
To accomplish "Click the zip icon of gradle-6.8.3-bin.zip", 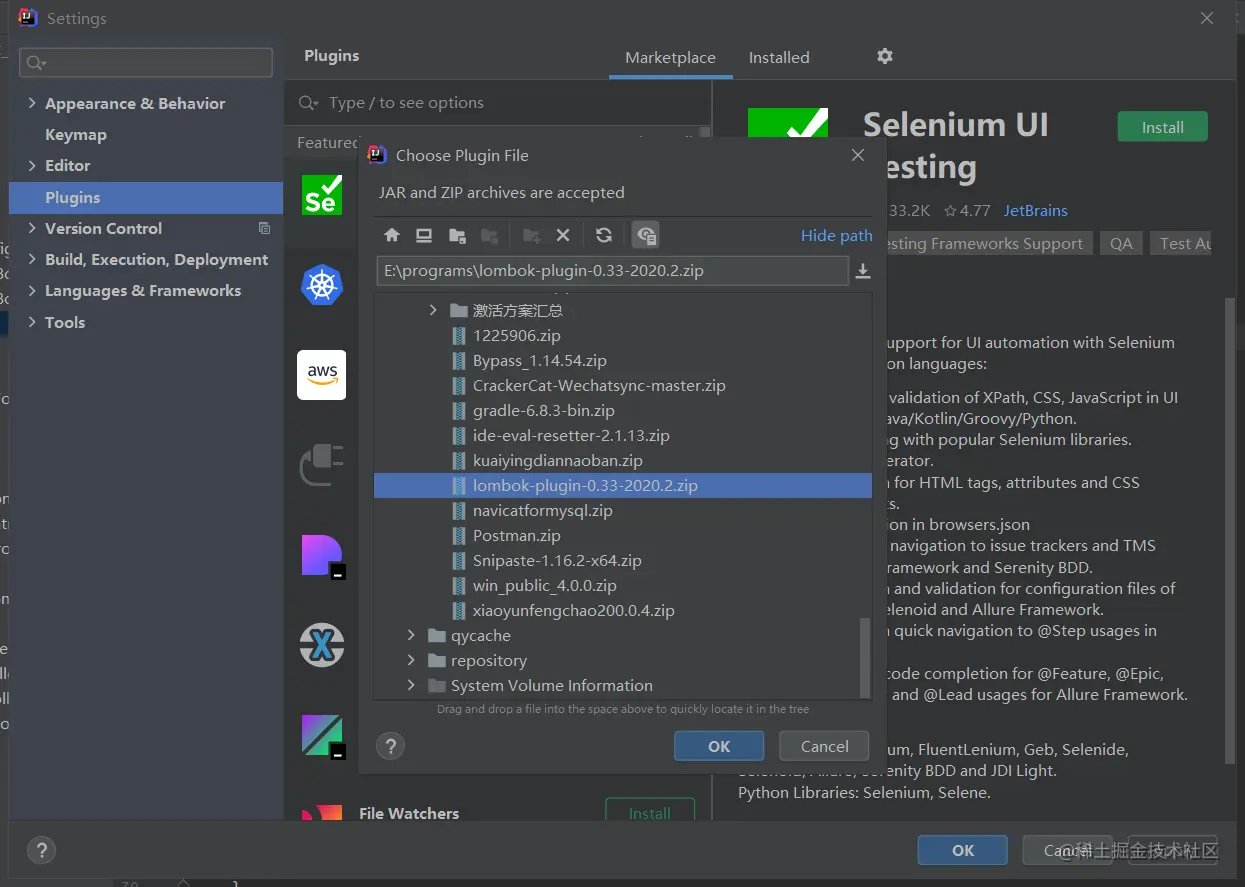I will point(459,410).
